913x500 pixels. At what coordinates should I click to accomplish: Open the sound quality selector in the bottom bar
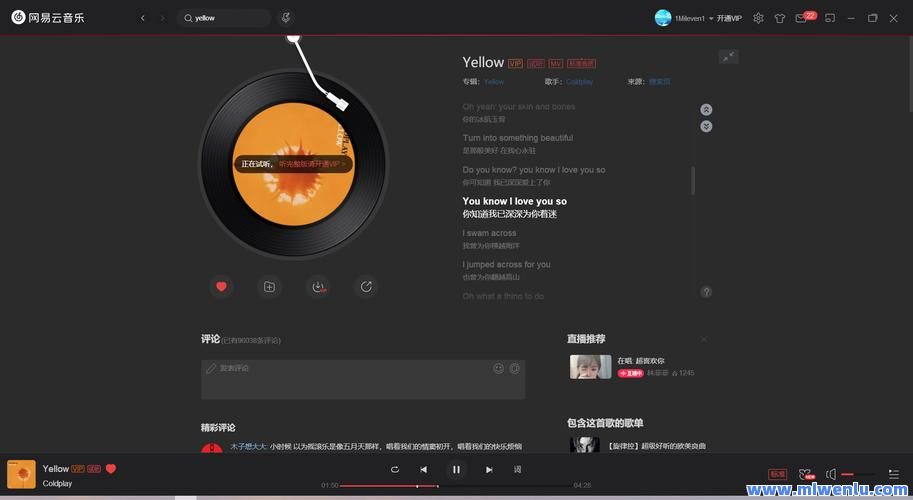coord(777,474)
